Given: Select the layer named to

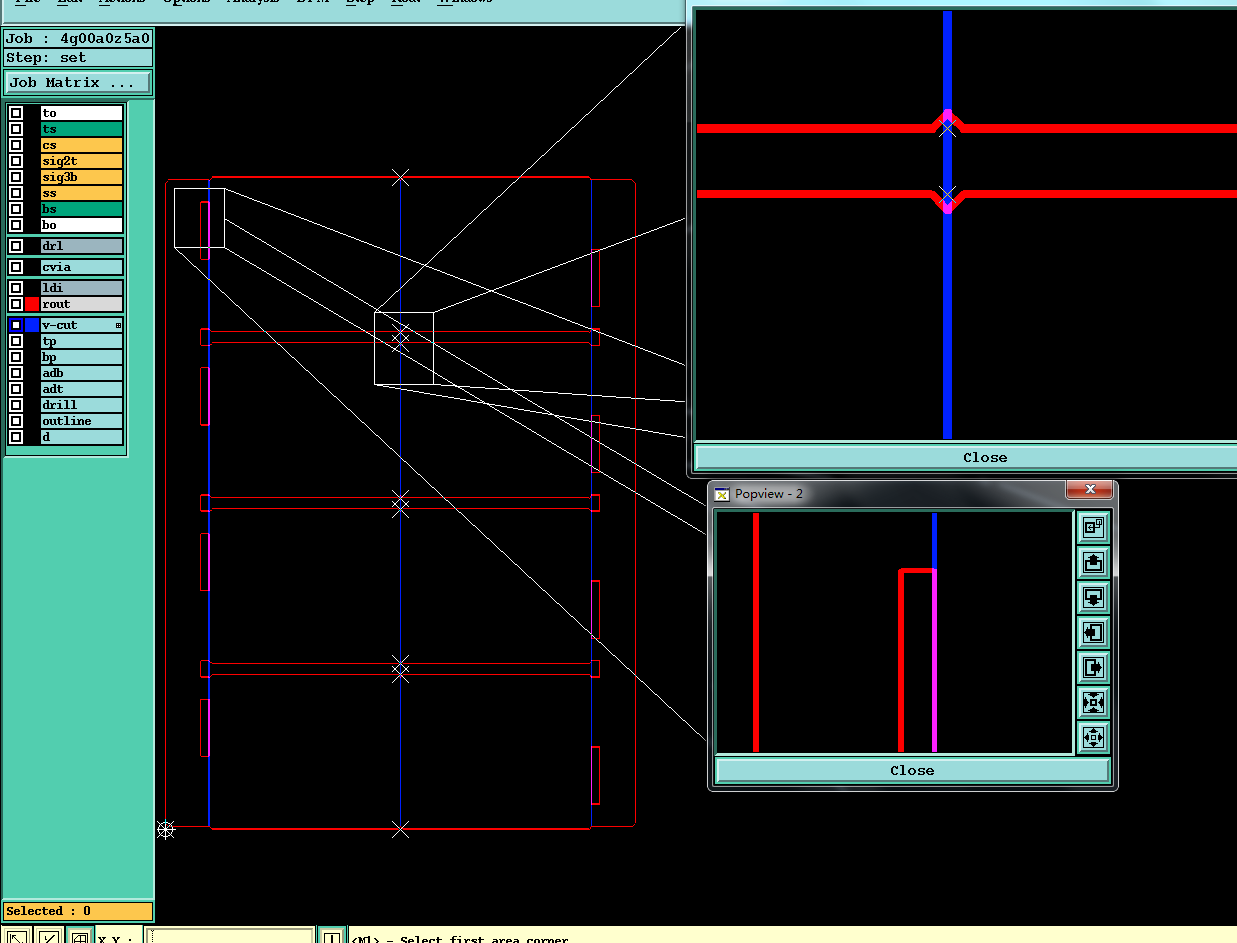Looking at the screenshot, I should pyautogui.click(x=82, y=113).
